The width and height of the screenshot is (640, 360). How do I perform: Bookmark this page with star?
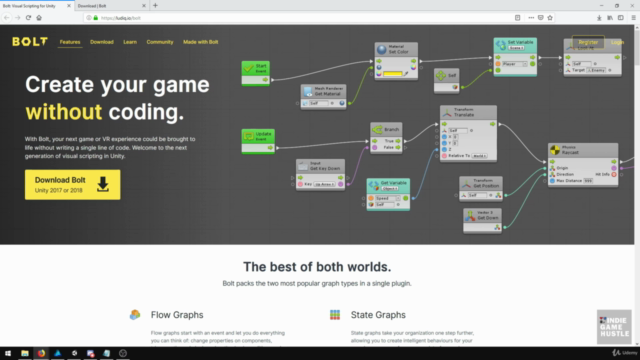tap(550, 18)
